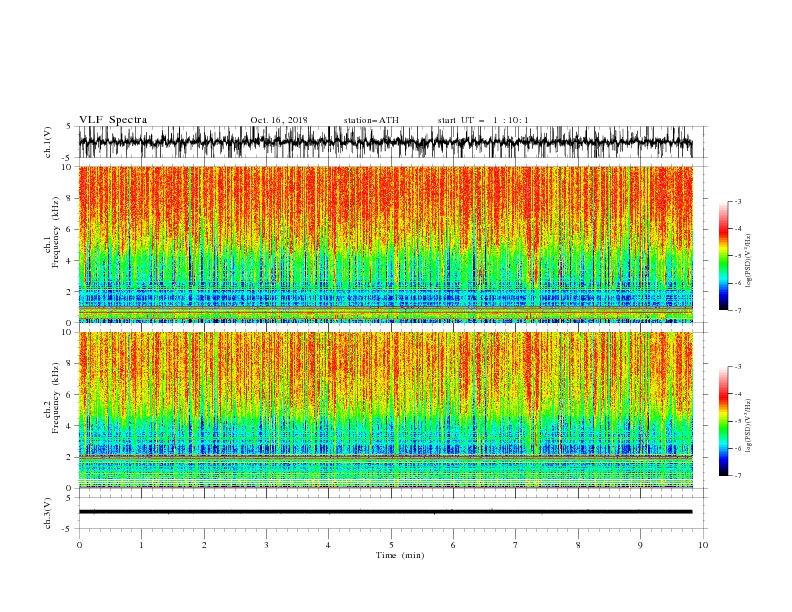Click the "4" label on the time axis
The height and width of the screenshot is (612, 792).
click(x=328, y=545)
